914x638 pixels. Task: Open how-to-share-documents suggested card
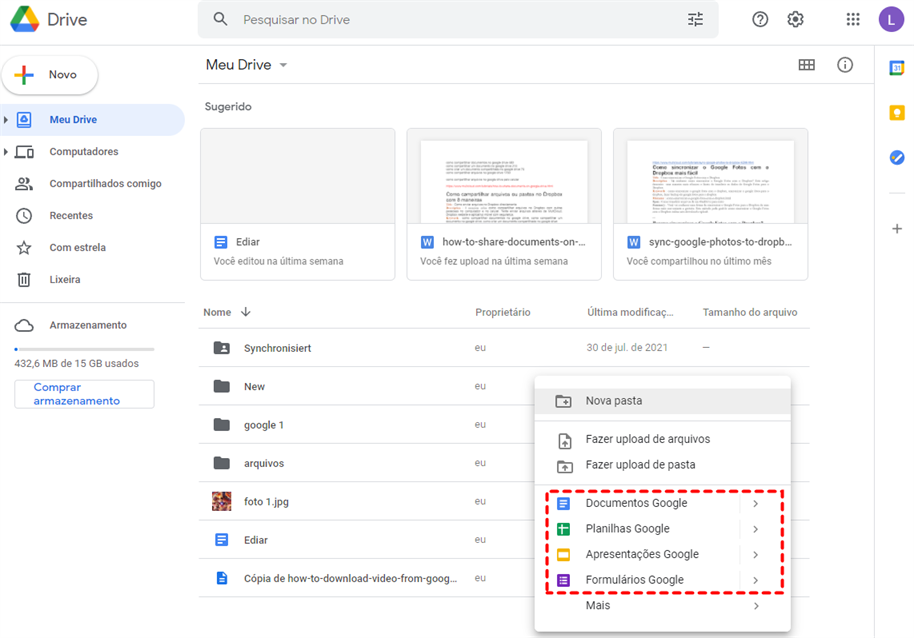[x=504, y=204]
